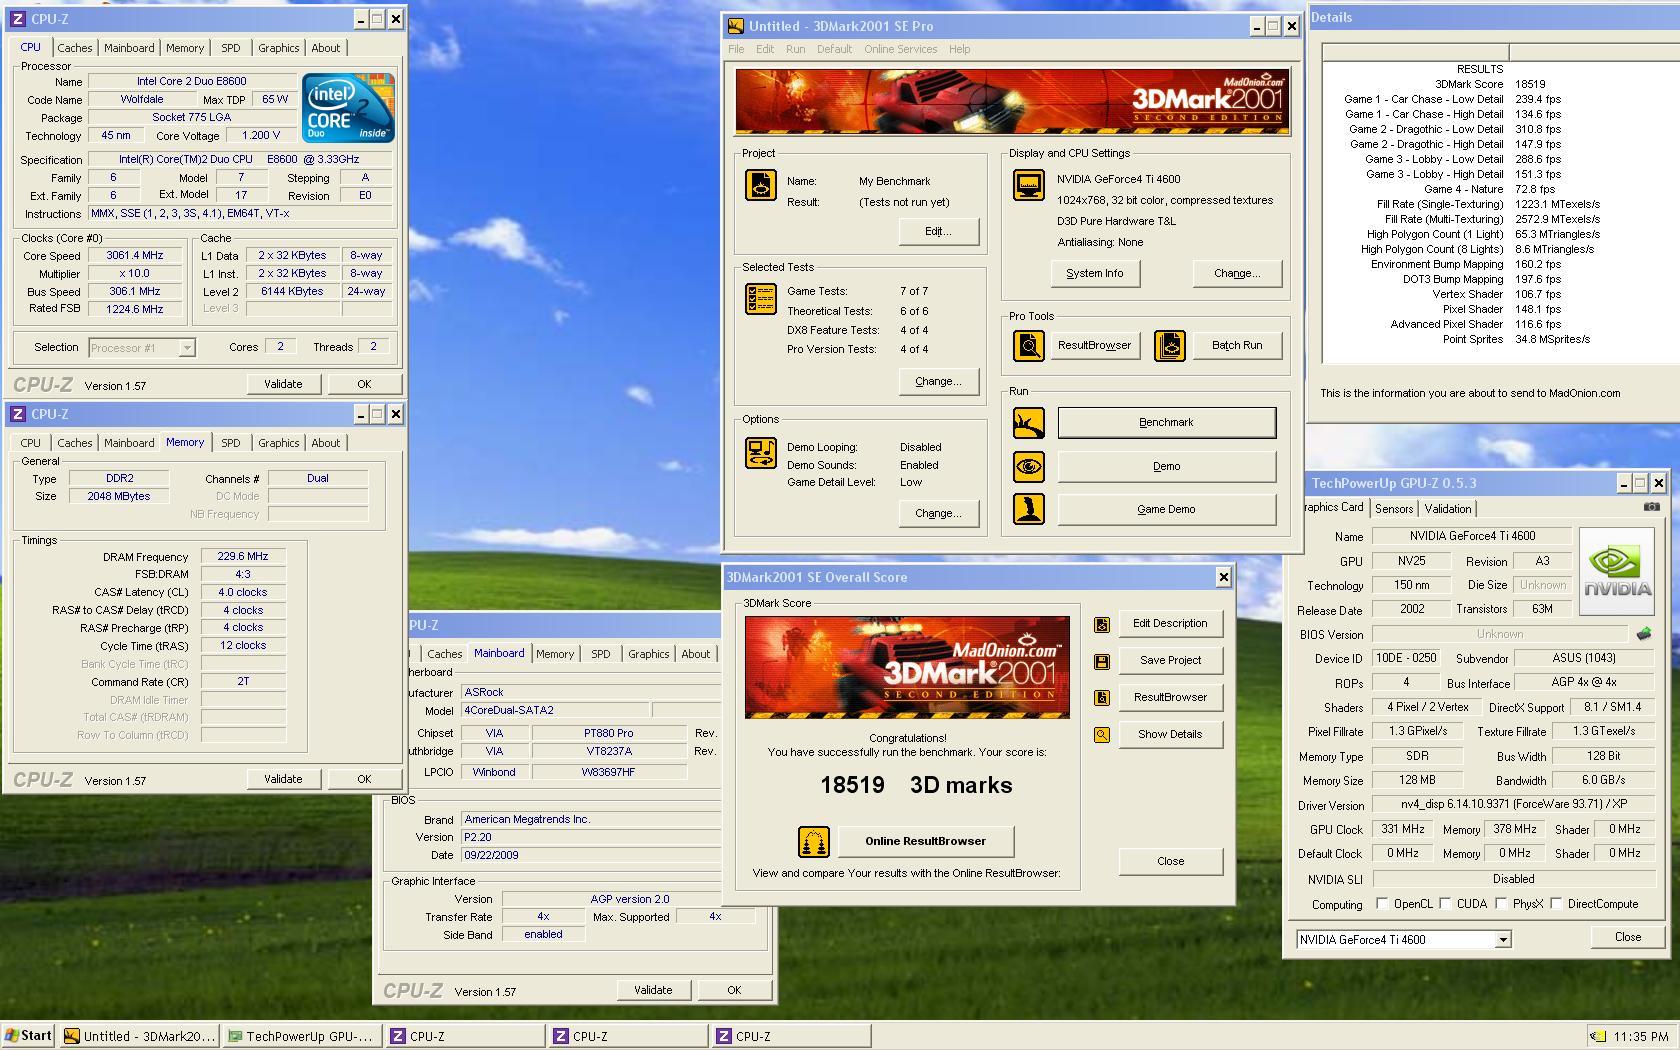Click the System Info button
Screen dimensions: 1680x1050
click(1095, 274)
